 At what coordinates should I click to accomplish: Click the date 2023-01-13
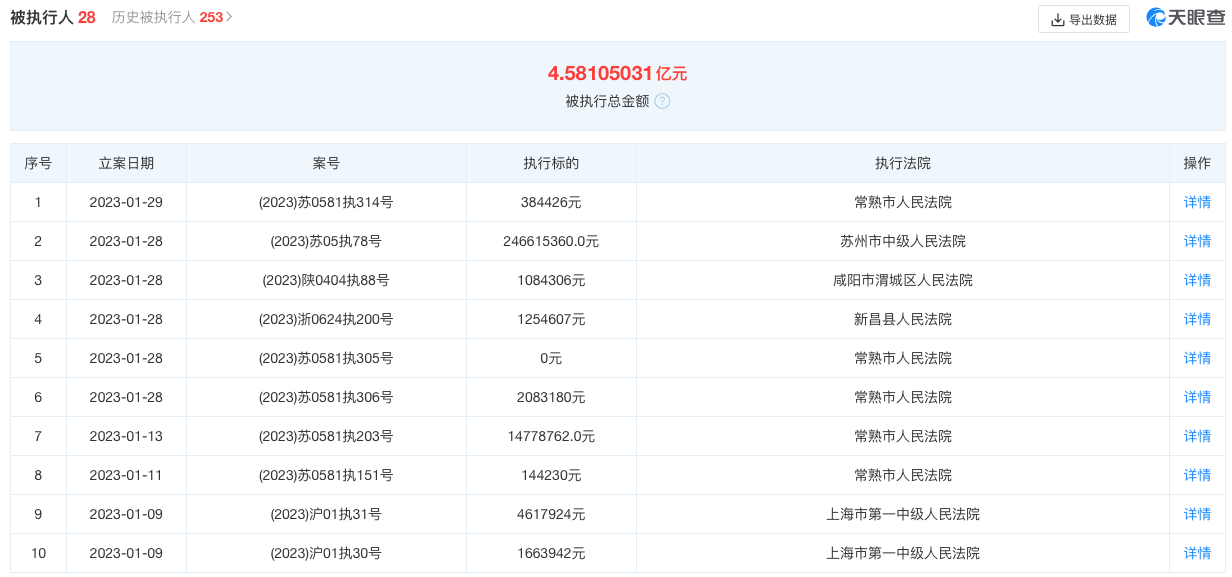[126, 436]
